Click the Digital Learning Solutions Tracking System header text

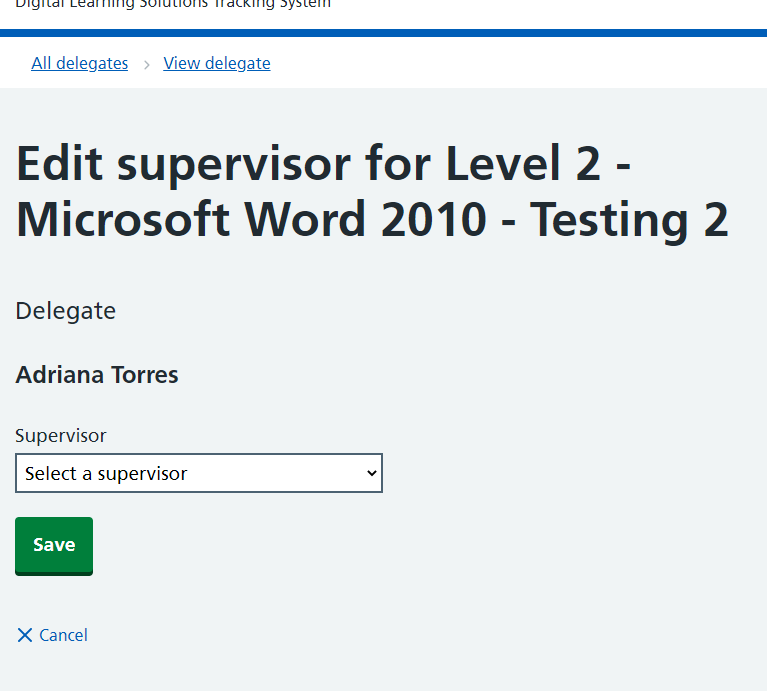[x=173, y=4]
